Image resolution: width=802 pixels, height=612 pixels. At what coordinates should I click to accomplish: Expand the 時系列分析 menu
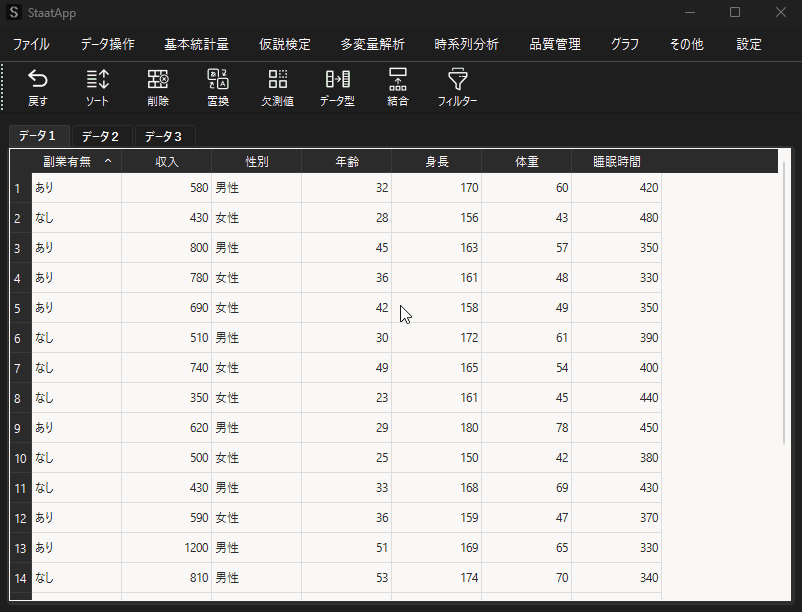(x=467, y=44)
